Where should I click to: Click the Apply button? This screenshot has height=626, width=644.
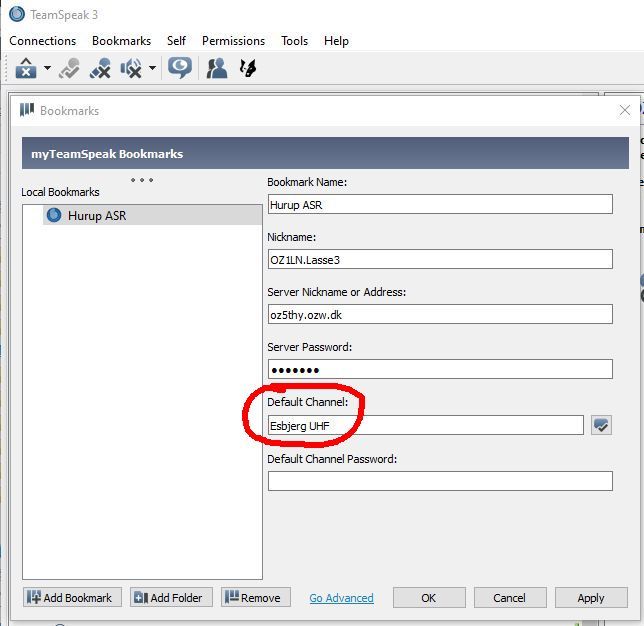pos(591,598)
